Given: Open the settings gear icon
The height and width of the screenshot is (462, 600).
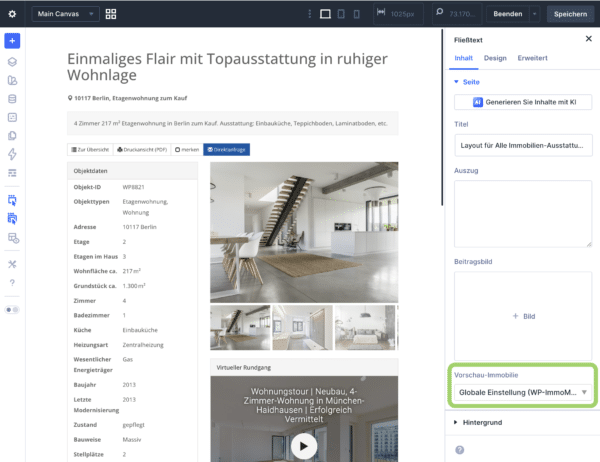Looking at the screenshot, I should tap(12, 14).
